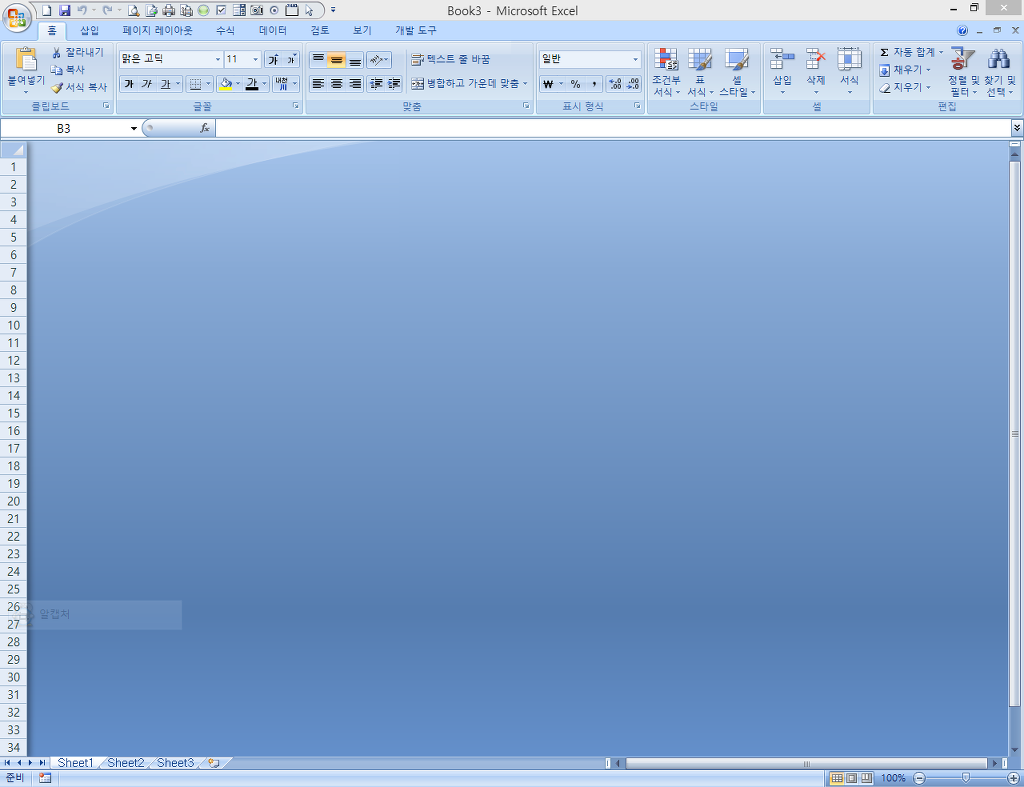
Task: Click the Help question mark icon
Action: click(x=963, y=30)
